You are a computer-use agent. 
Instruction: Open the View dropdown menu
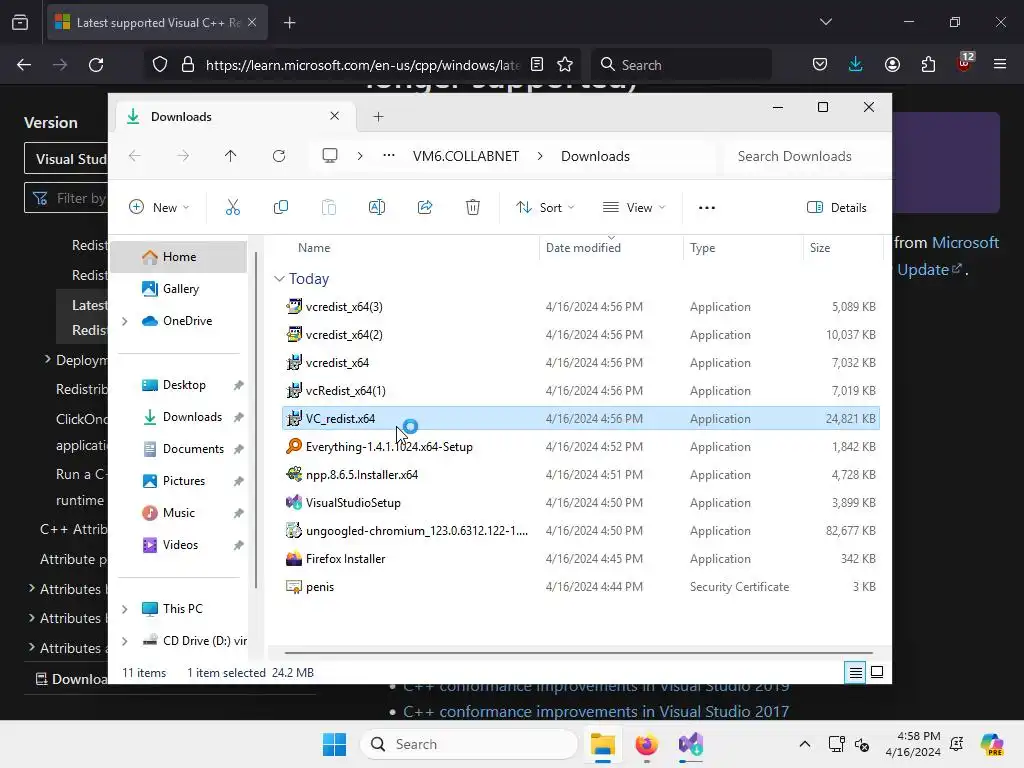pyautogui.click(x=634, y=208)
